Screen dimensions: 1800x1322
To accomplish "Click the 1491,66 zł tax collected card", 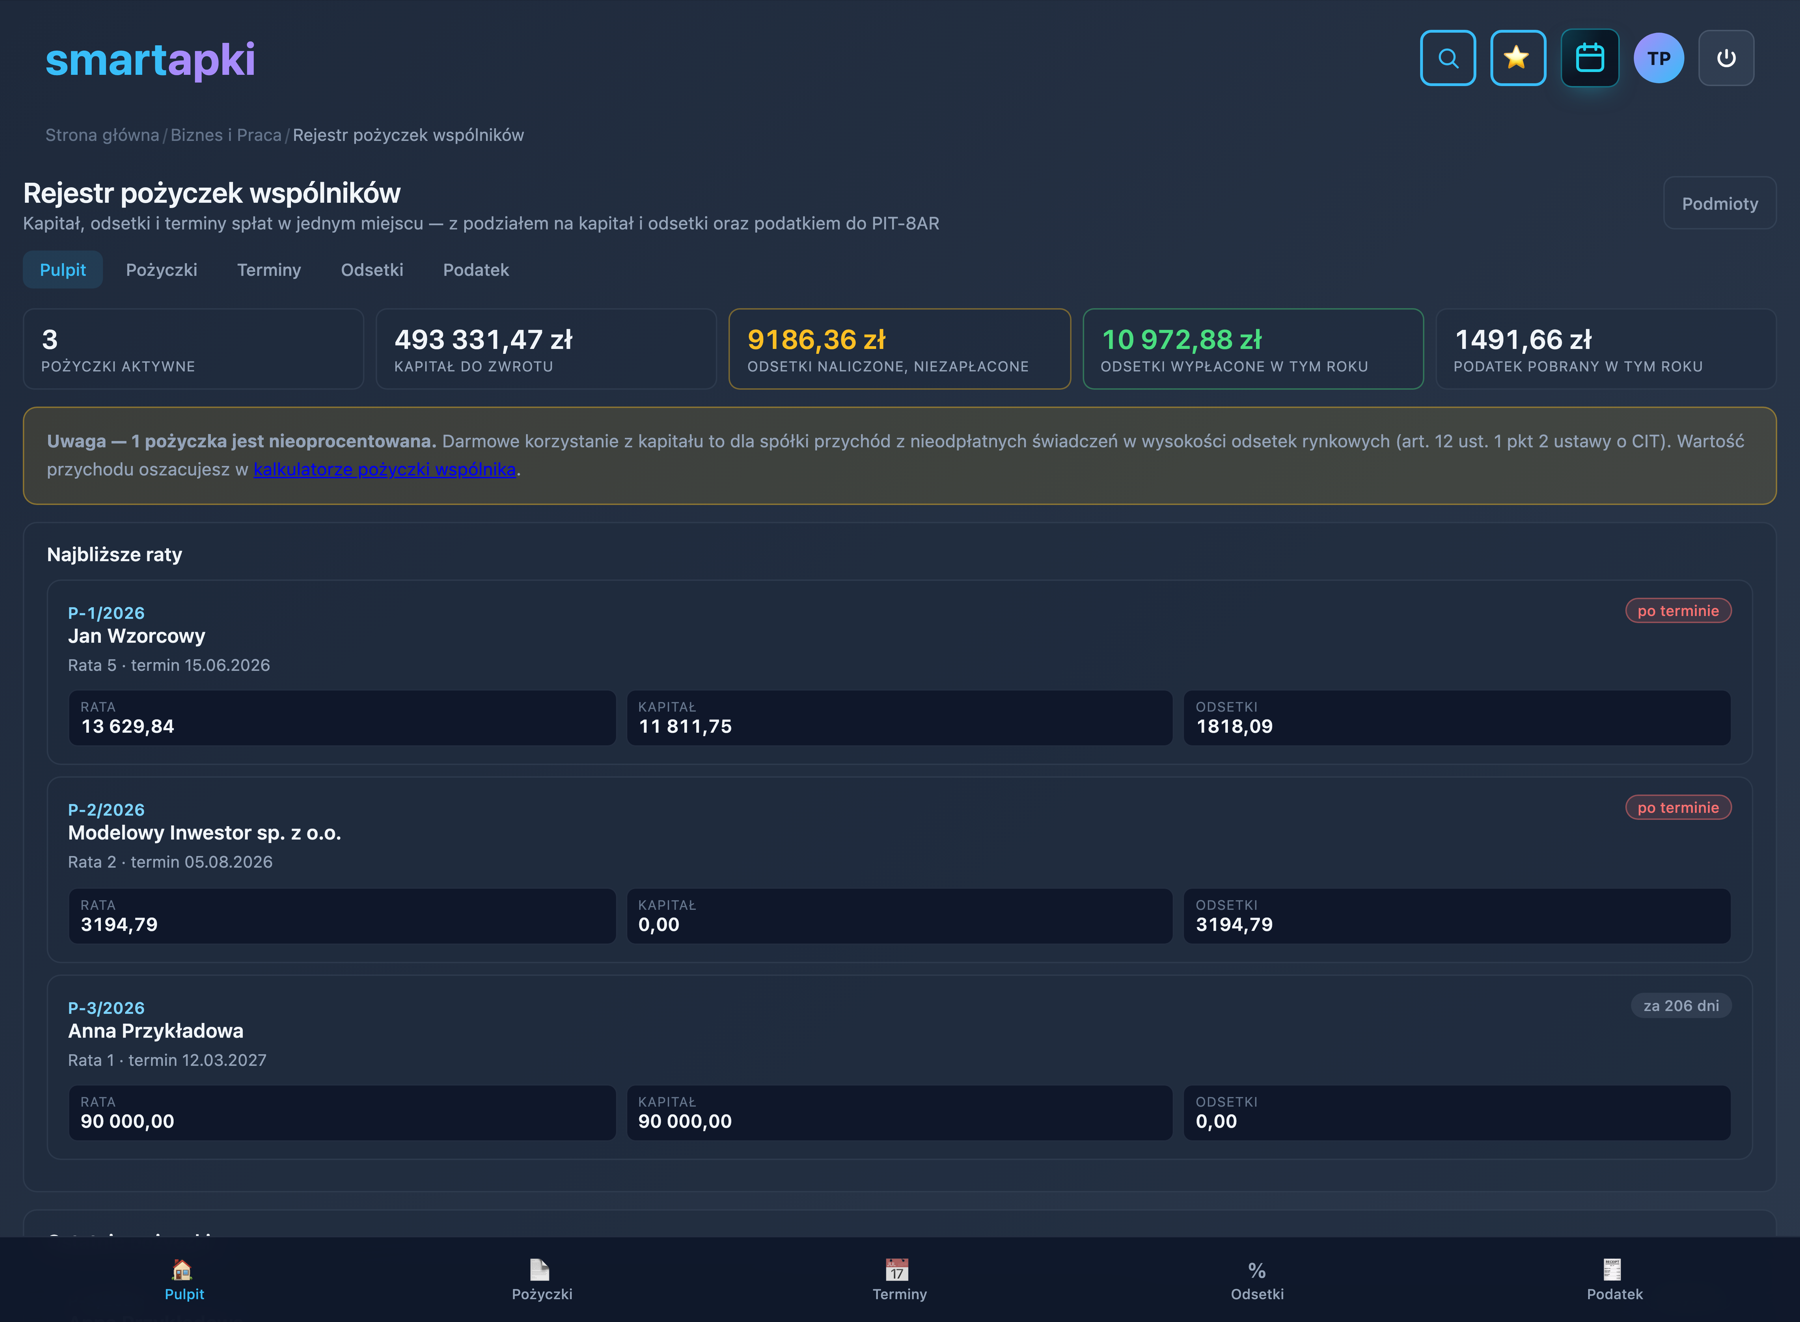I will point(1606,349).
